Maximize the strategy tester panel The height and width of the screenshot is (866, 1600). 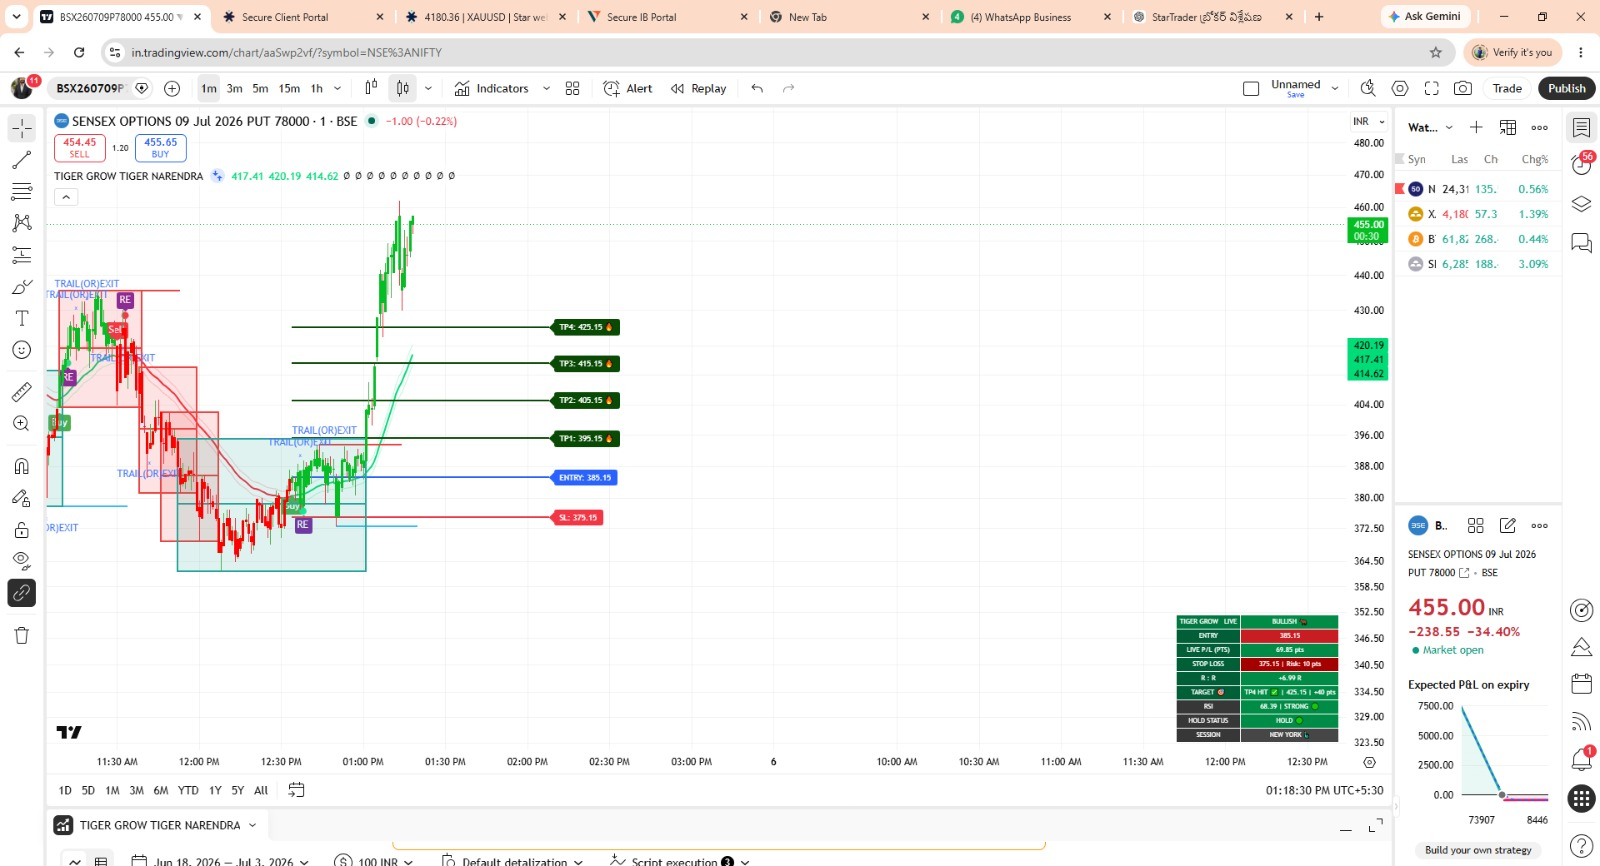tap(1375, 826)
